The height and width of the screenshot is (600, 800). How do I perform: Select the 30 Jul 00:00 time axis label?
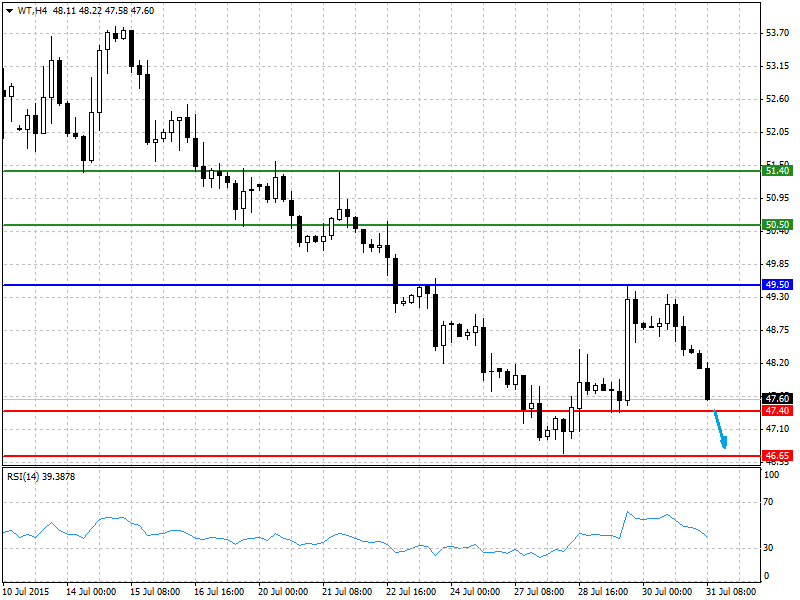pos(667,591)
